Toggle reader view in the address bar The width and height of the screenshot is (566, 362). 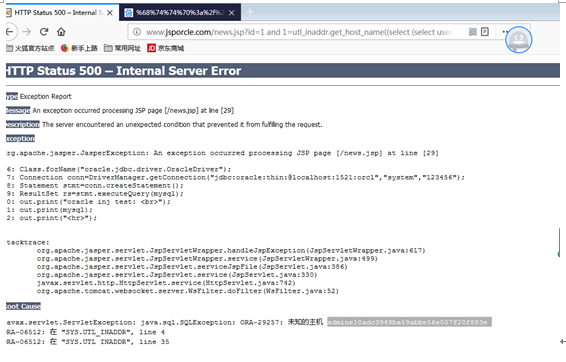coord(485,32)
